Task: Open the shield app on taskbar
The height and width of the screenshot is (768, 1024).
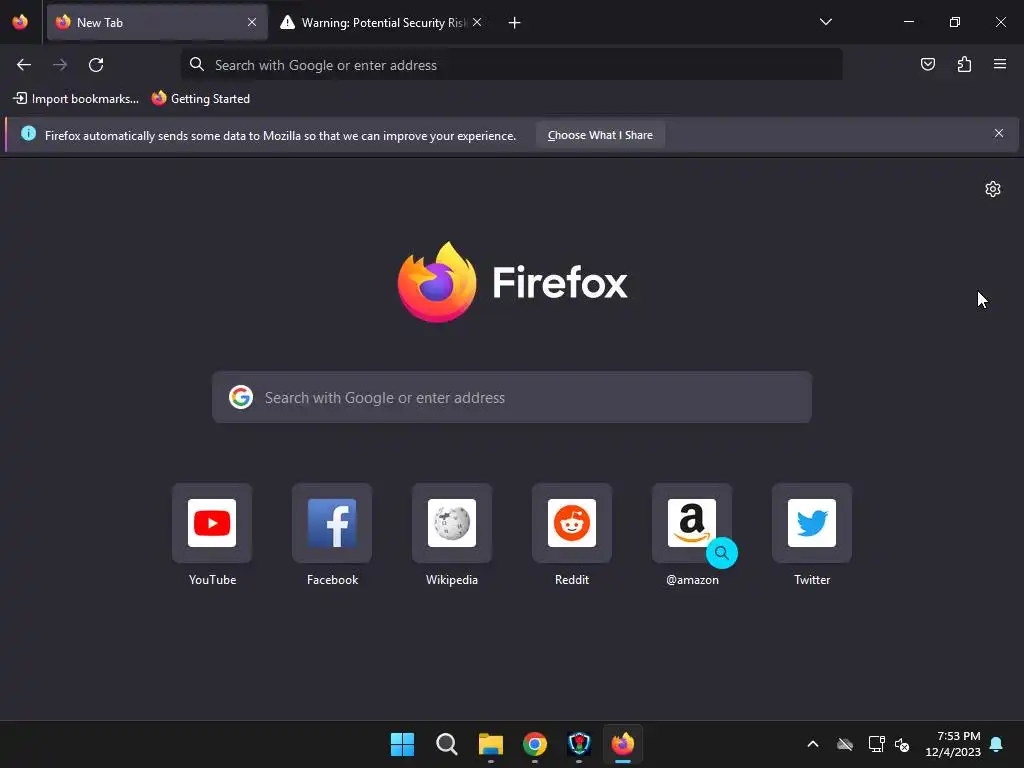Action: tap(579, 744)
